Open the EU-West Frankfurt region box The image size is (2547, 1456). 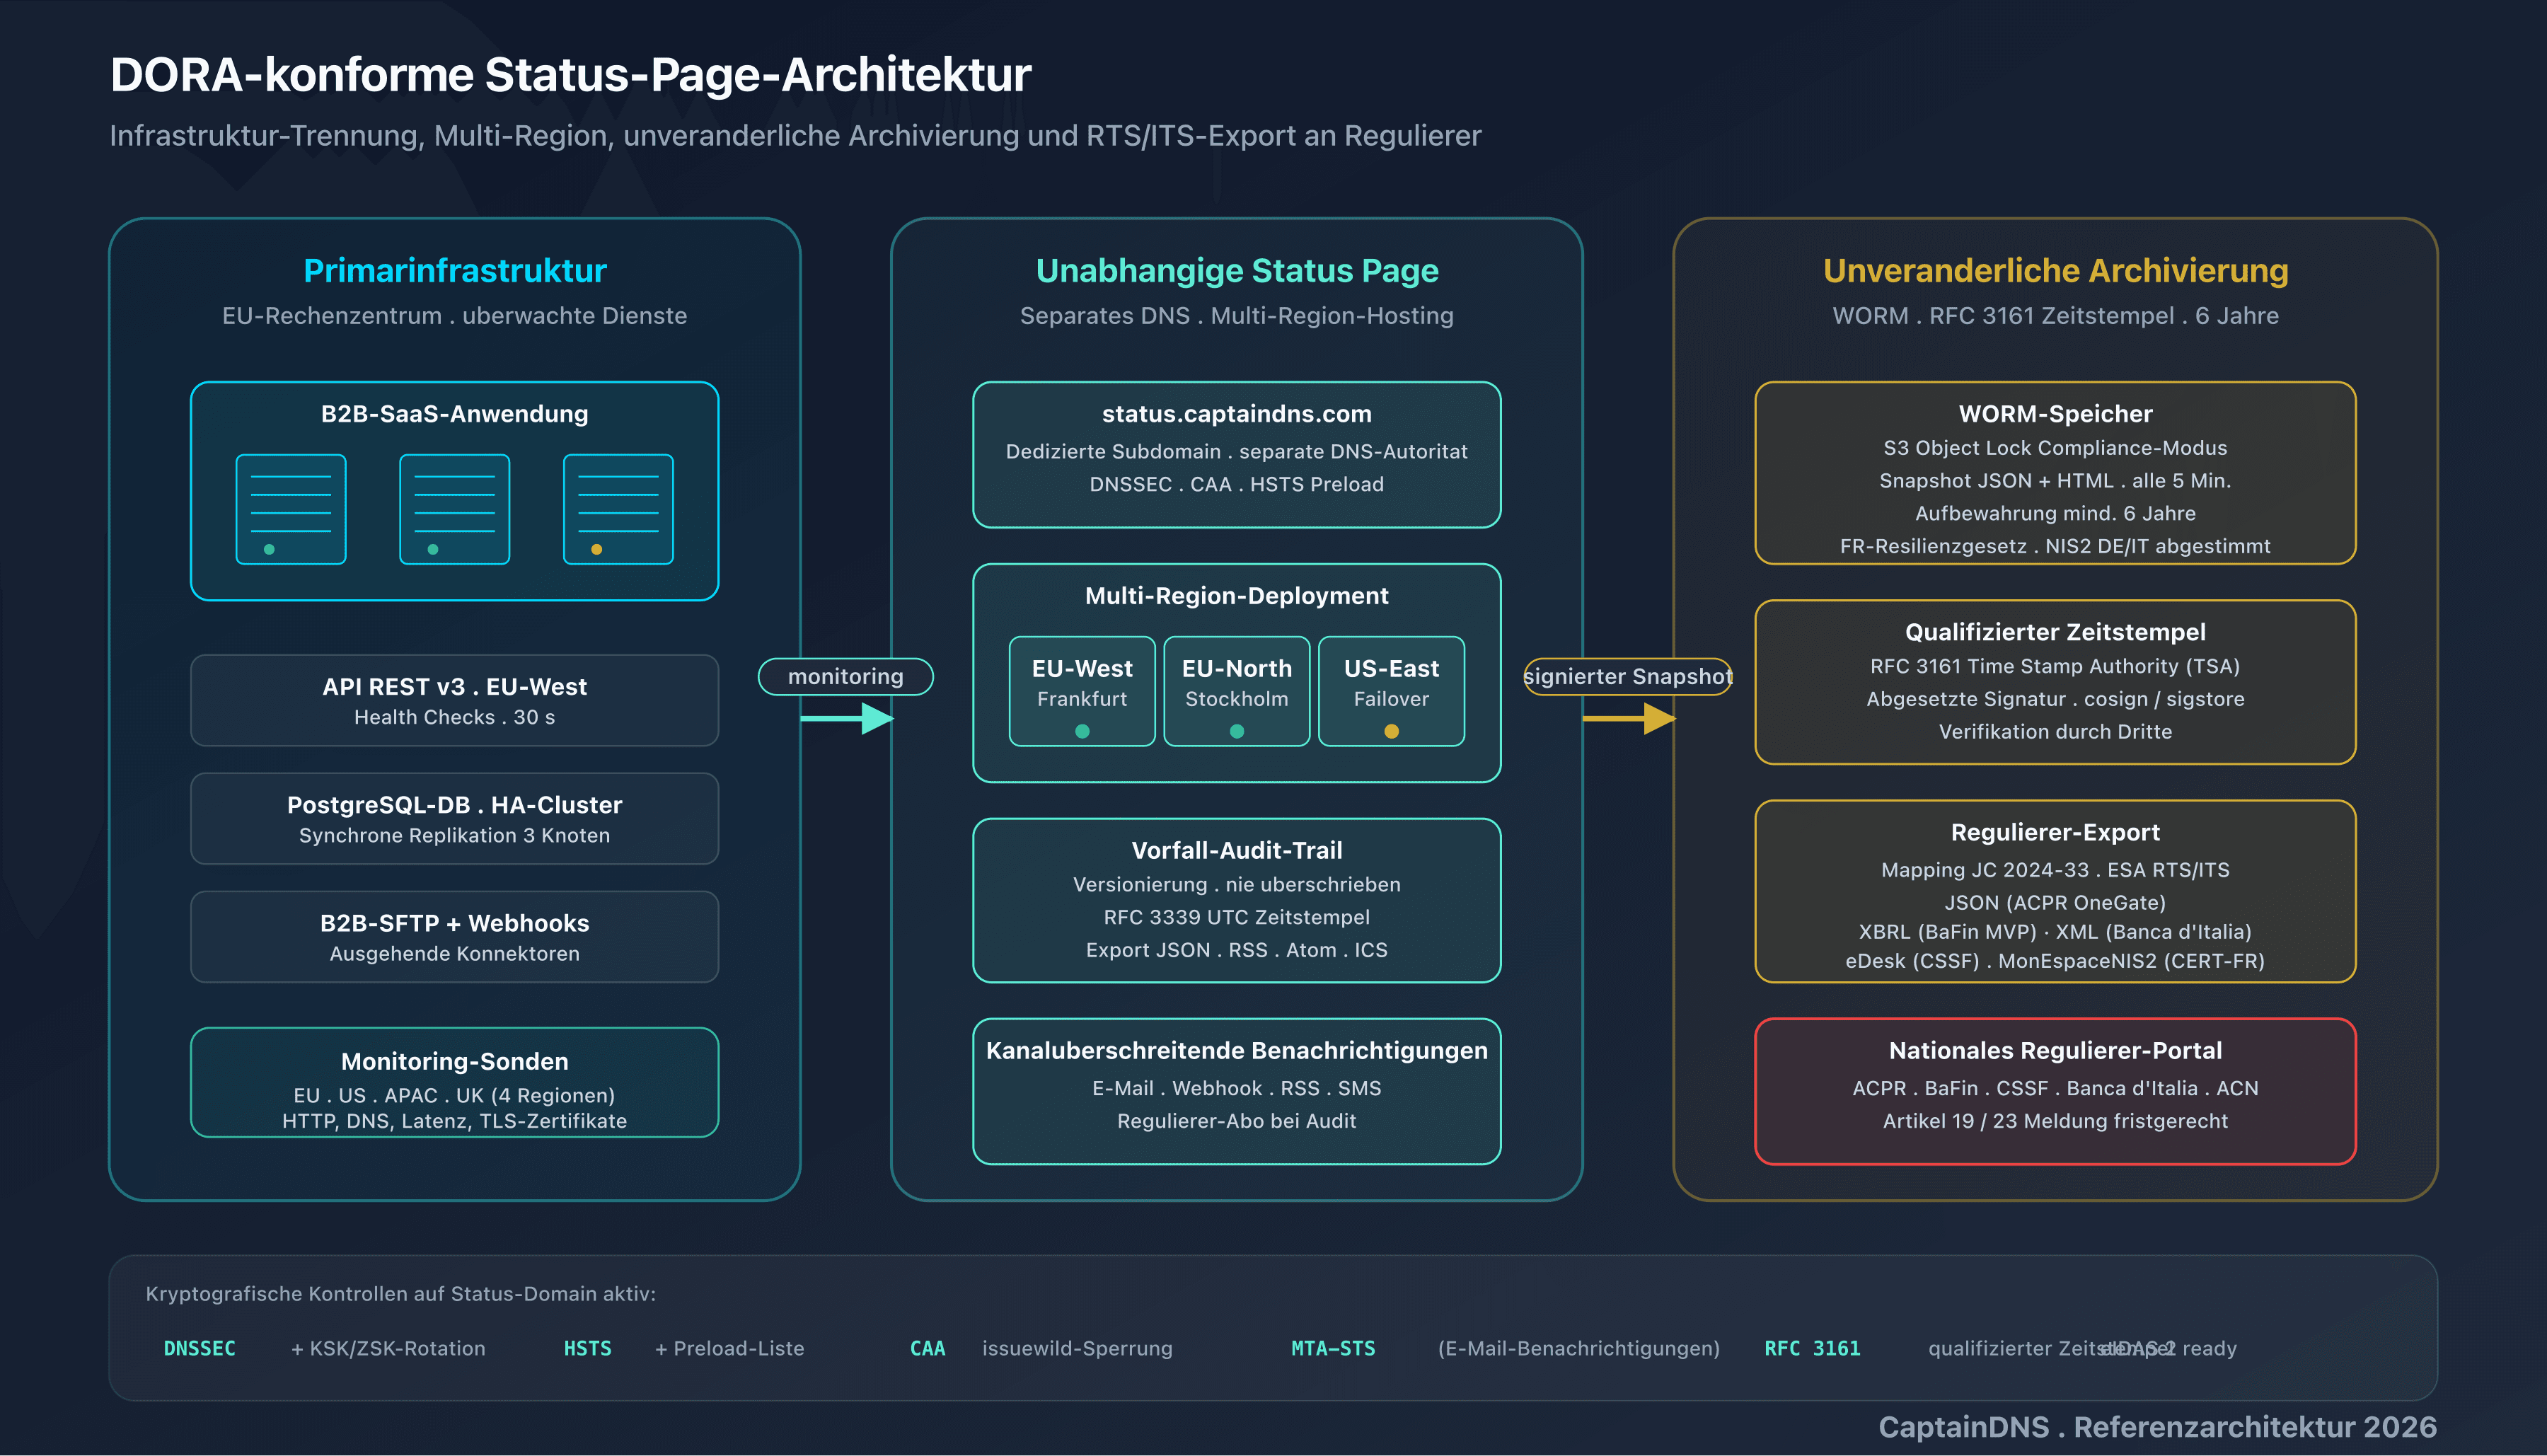[1082, 691]
